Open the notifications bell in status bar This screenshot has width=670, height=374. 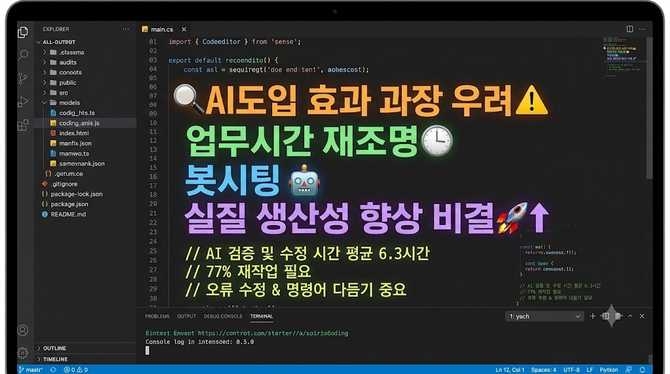coord(642,370)
